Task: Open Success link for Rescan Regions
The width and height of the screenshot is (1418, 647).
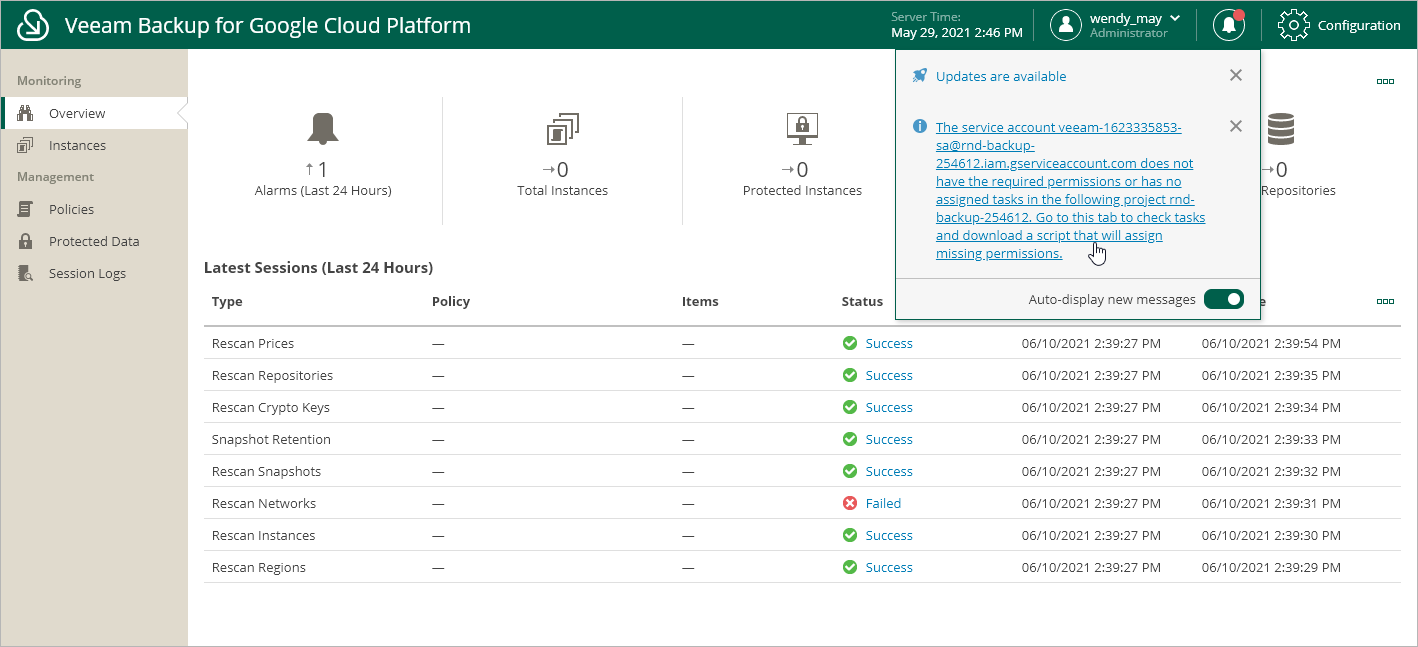Action: point(889,567)
